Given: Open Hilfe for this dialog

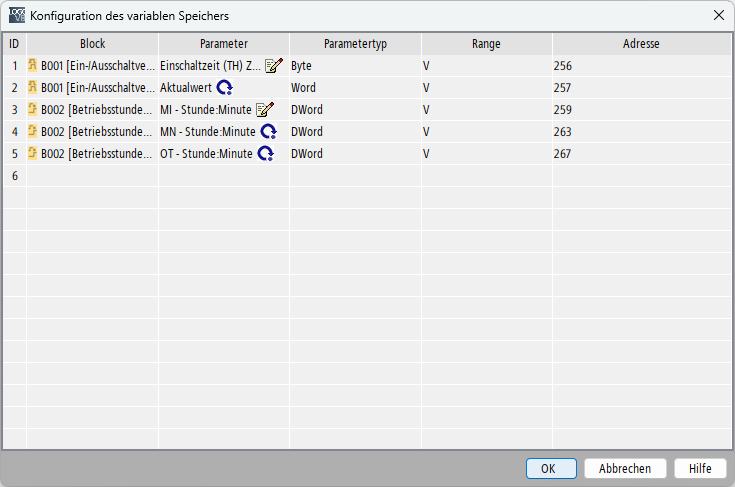Looking at the screenshot, I should [x=700, y=468].
